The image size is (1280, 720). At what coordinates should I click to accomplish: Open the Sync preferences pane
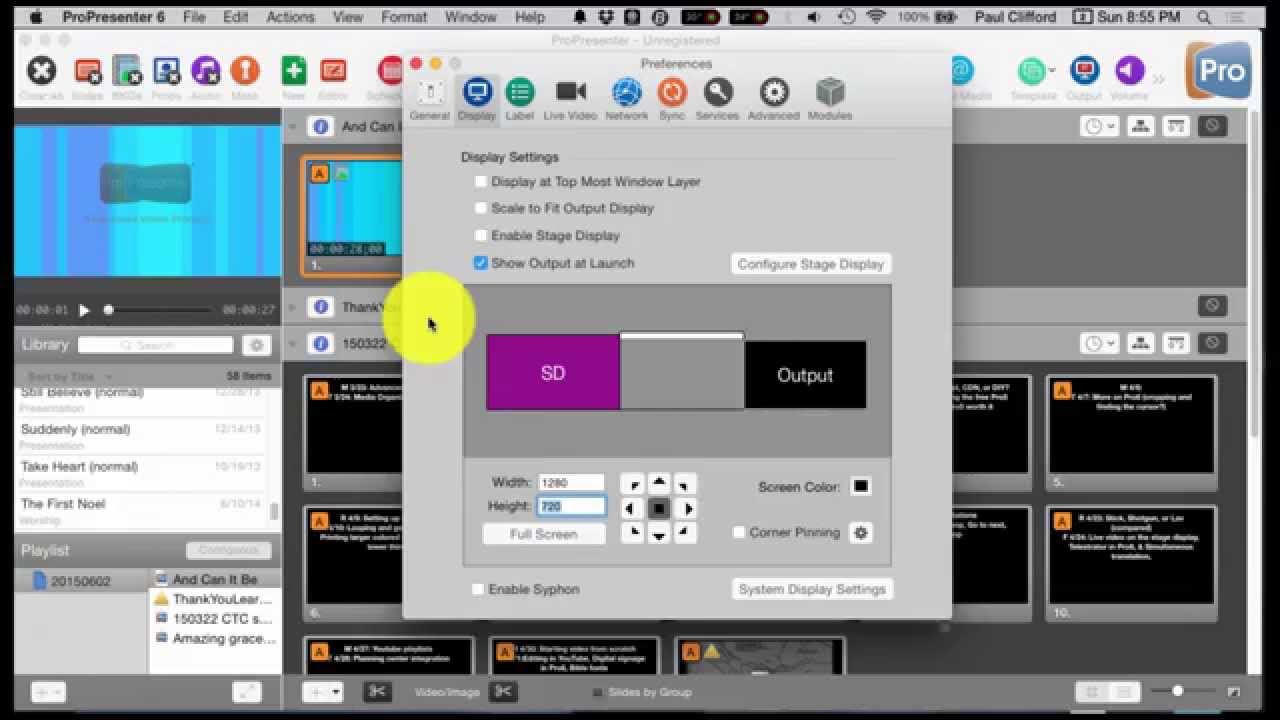(x=672, y=99)
